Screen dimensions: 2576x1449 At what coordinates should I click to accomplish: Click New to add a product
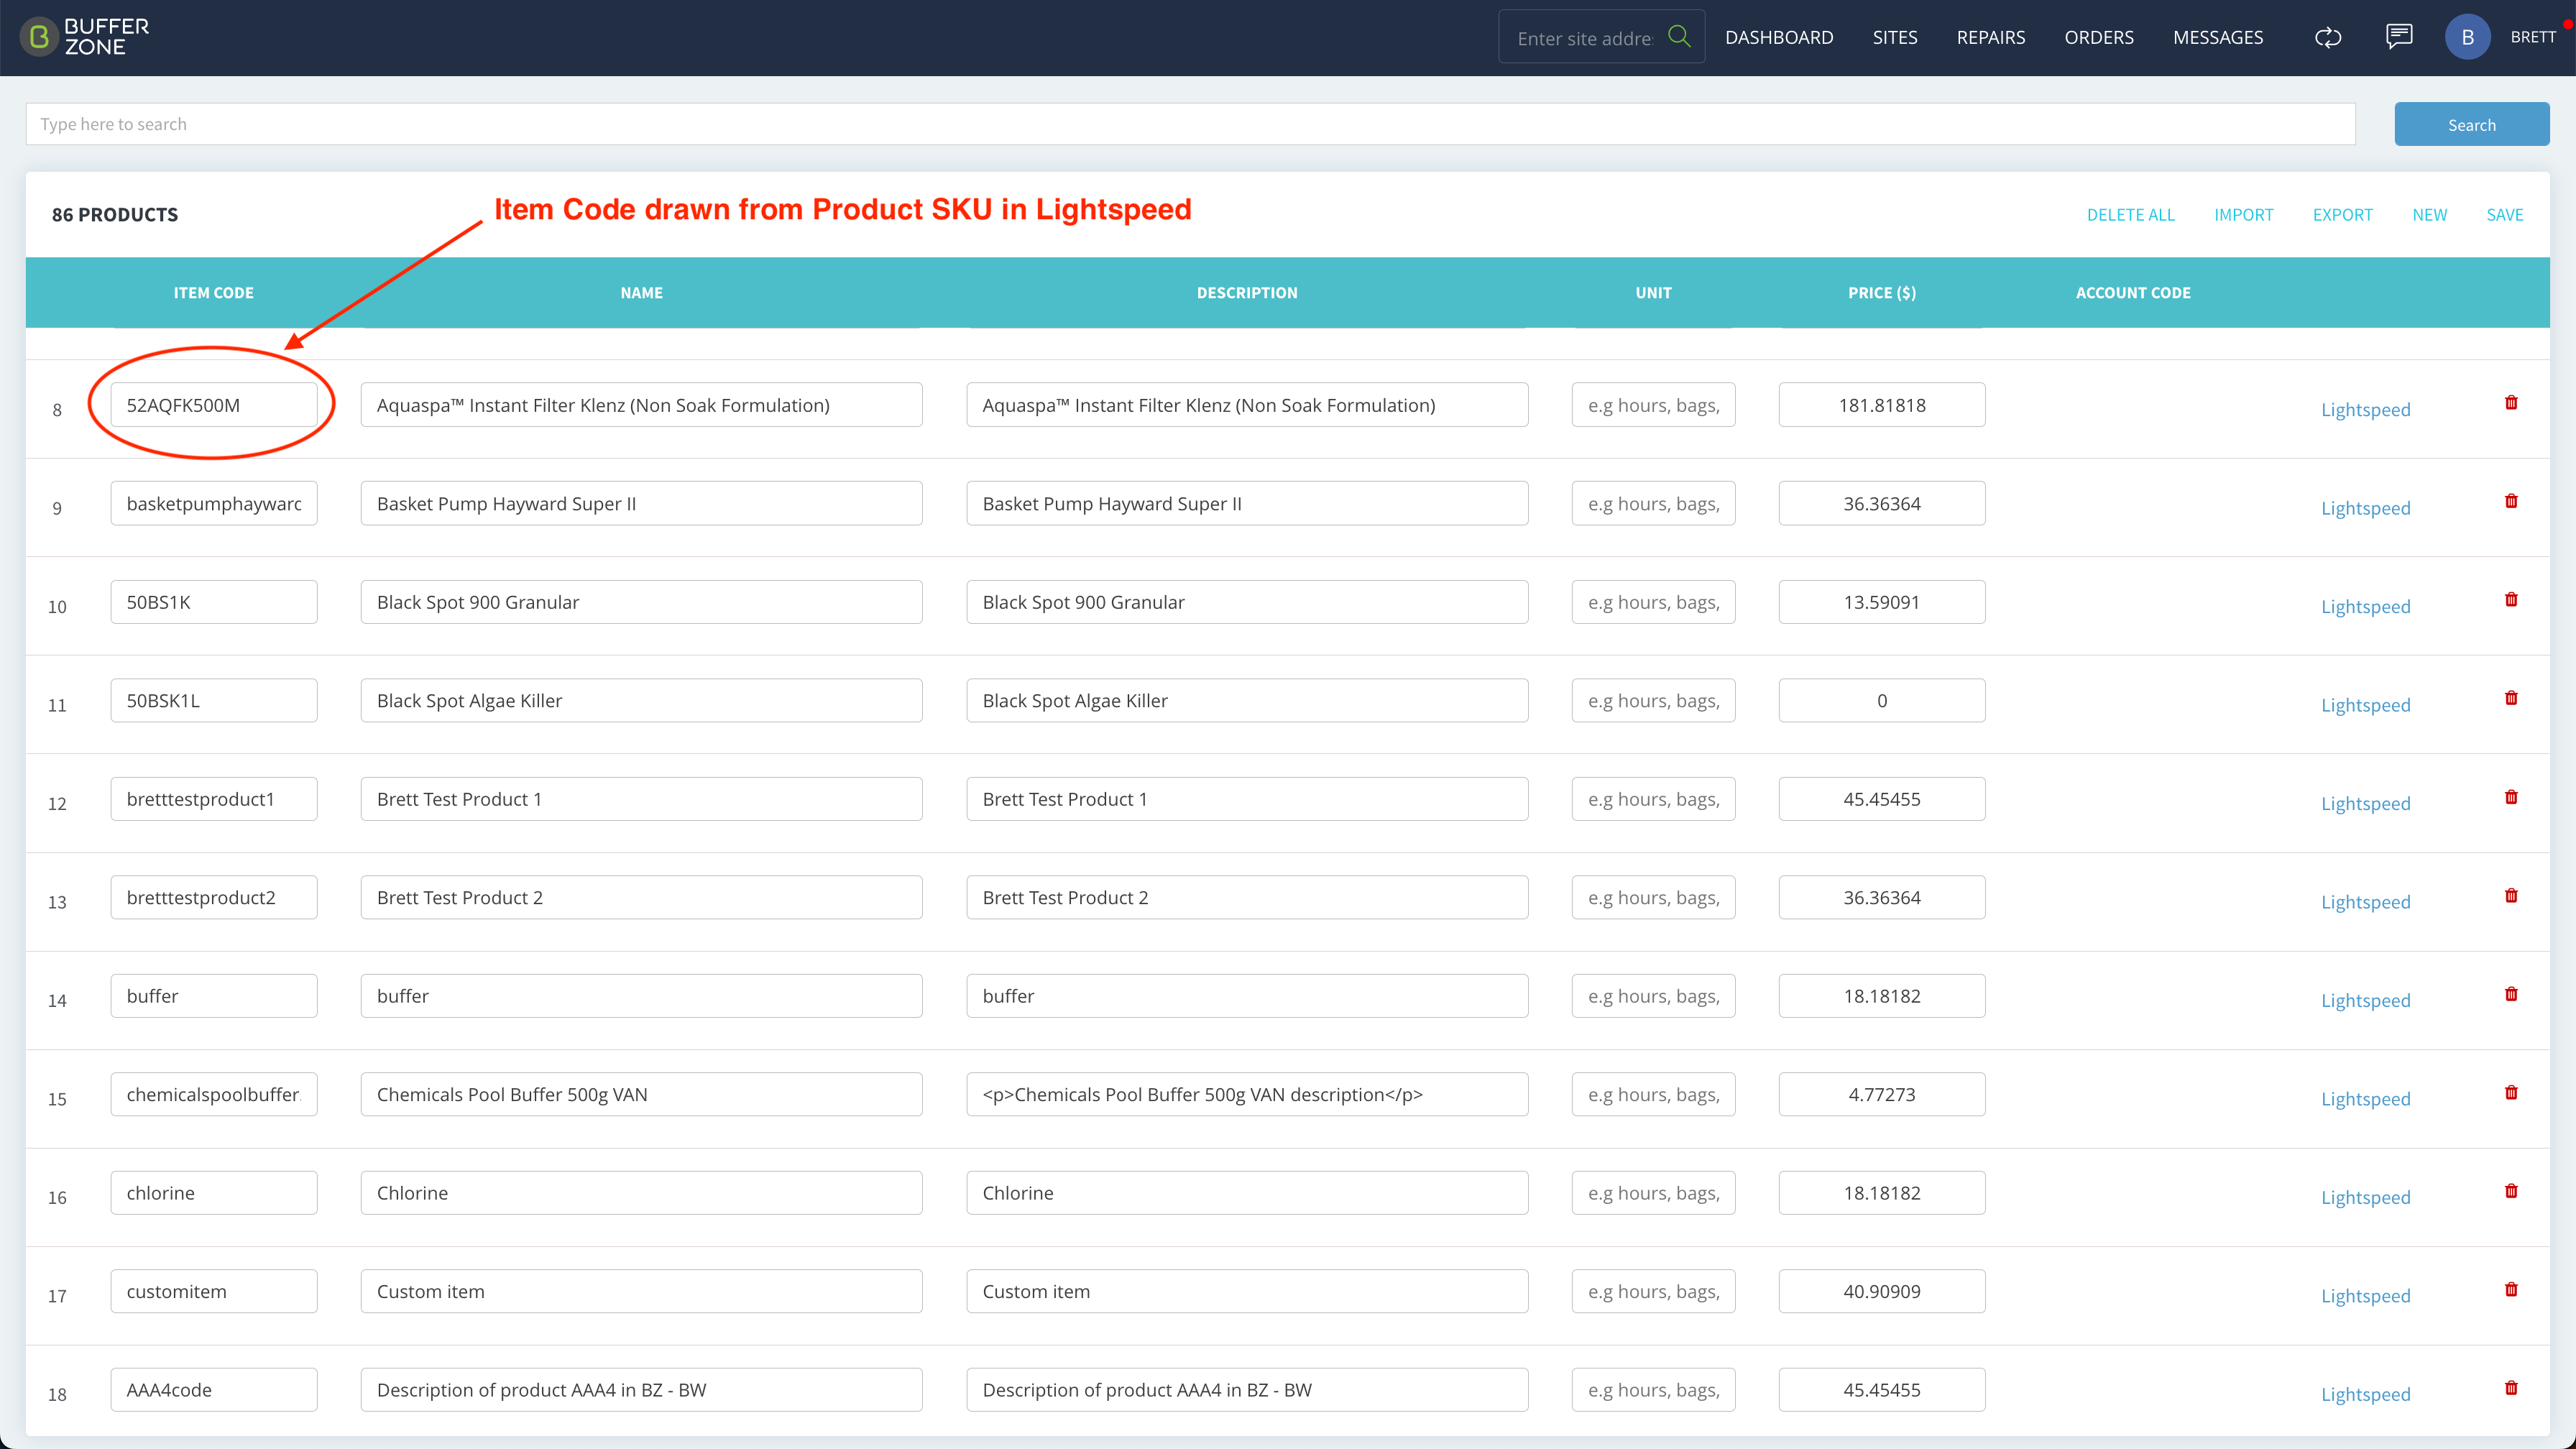click(x=2429, y=215)
